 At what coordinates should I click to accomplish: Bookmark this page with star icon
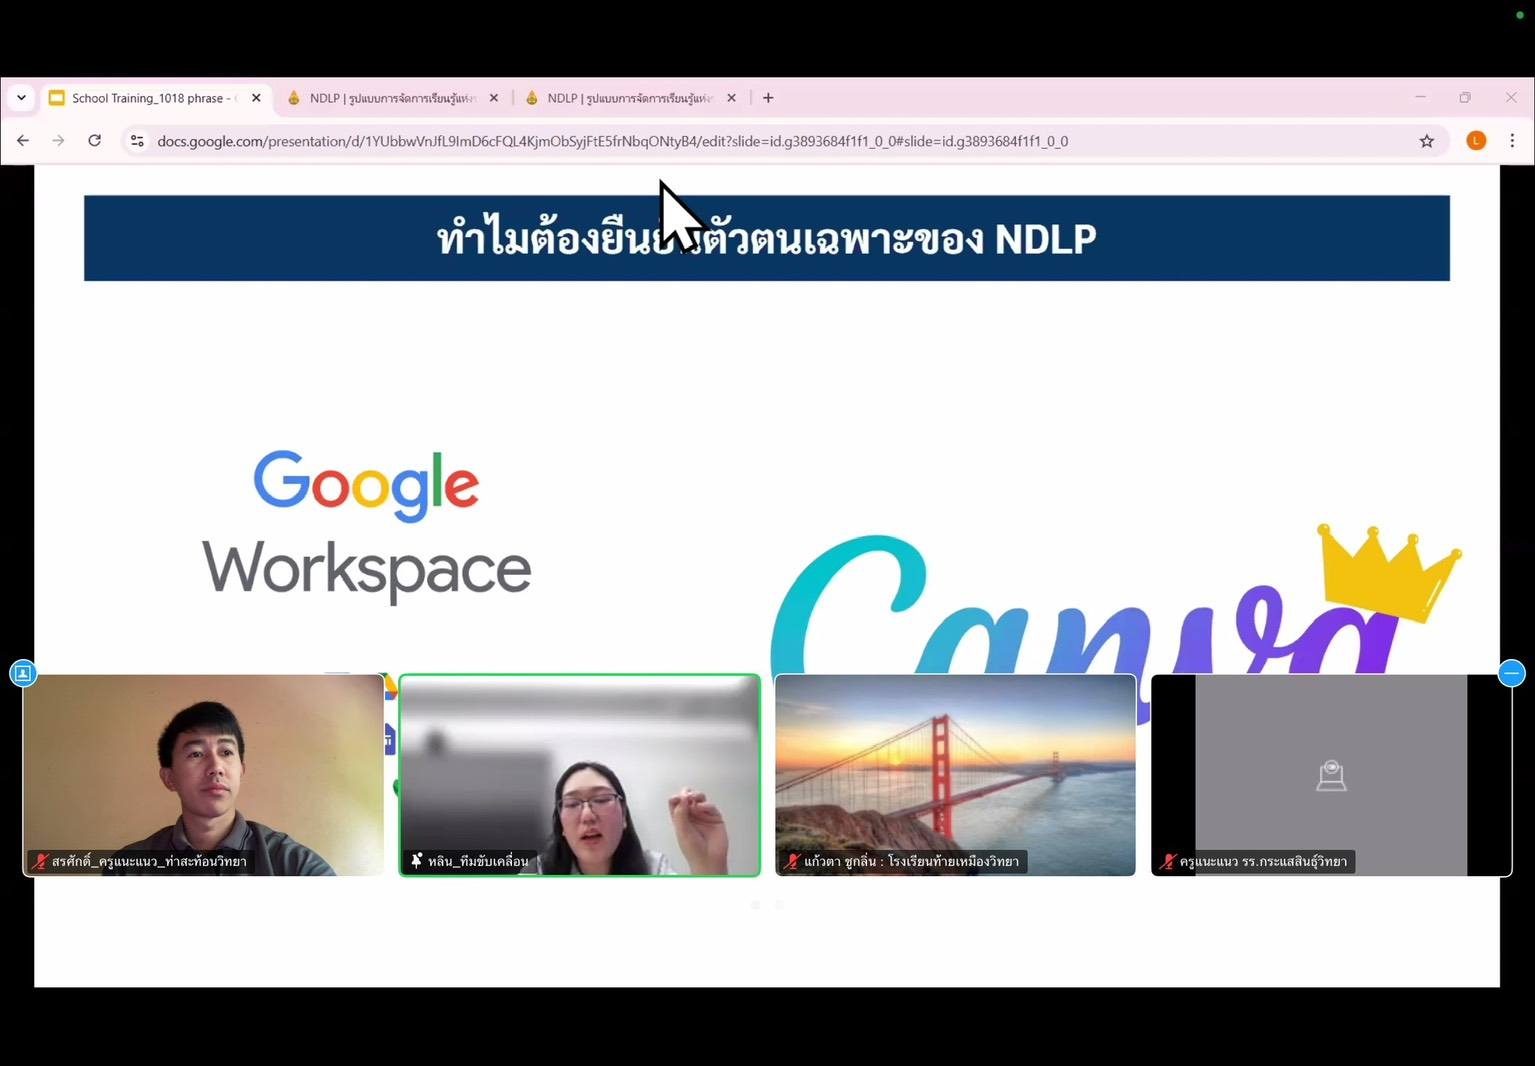1427,141
